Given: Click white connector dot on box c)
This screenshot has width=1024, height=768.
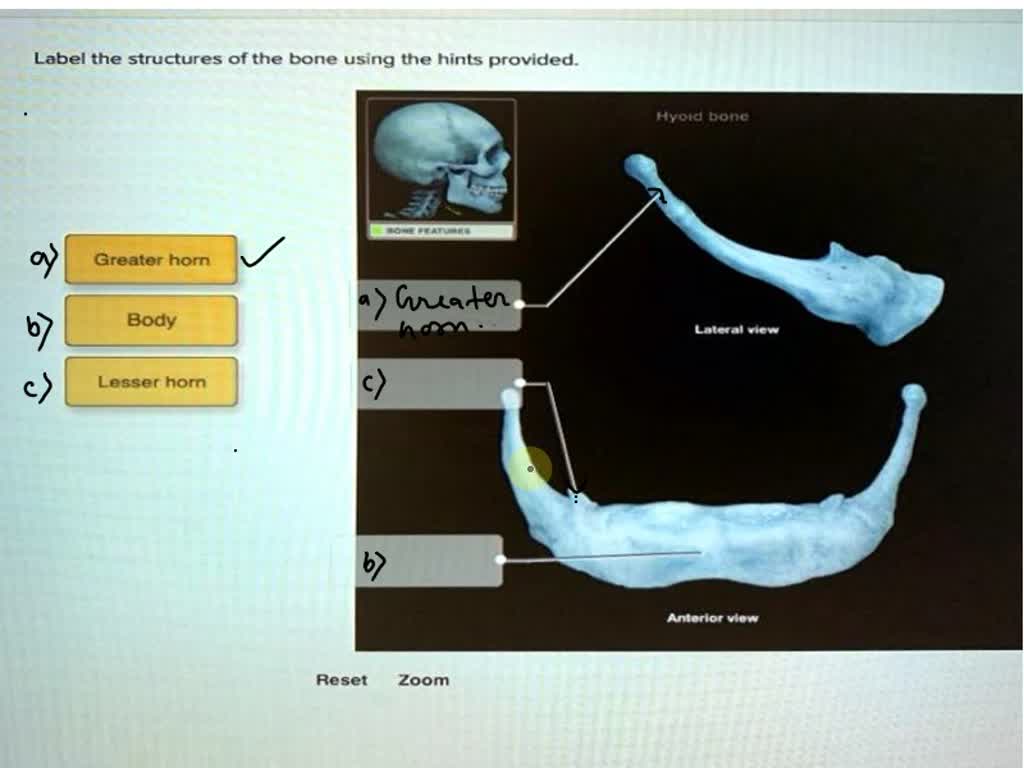Looking at the screenshot, I should (x=519, y=383).
